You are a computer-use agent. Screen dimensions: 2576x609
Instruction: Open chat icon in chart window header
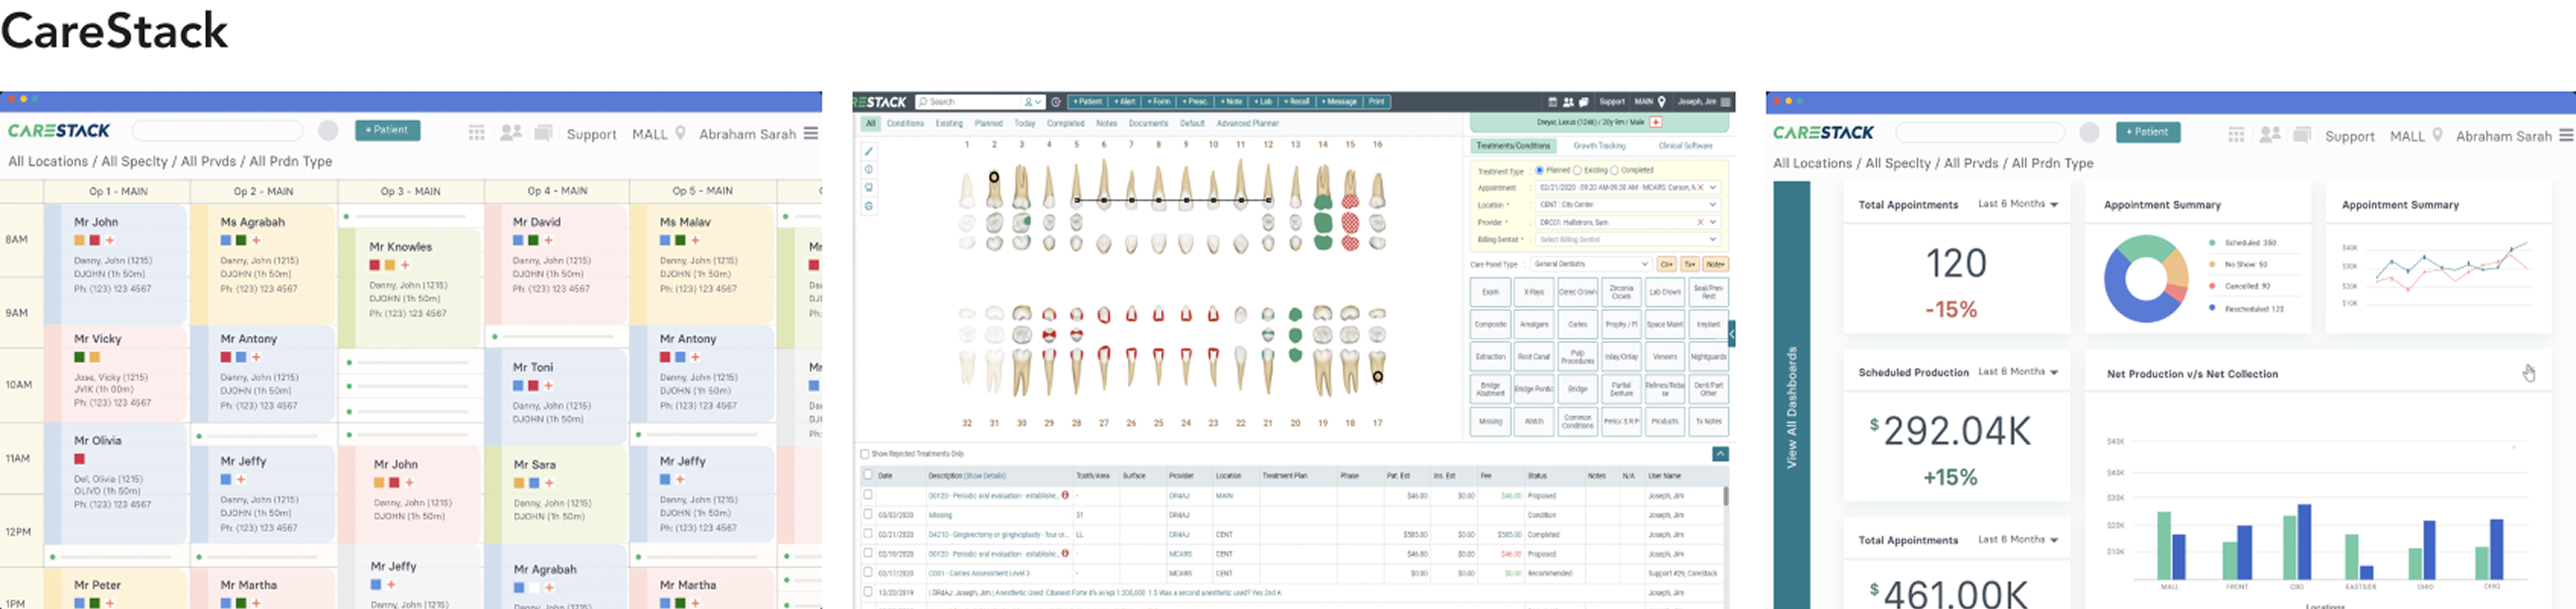(x=1583, y=102)
